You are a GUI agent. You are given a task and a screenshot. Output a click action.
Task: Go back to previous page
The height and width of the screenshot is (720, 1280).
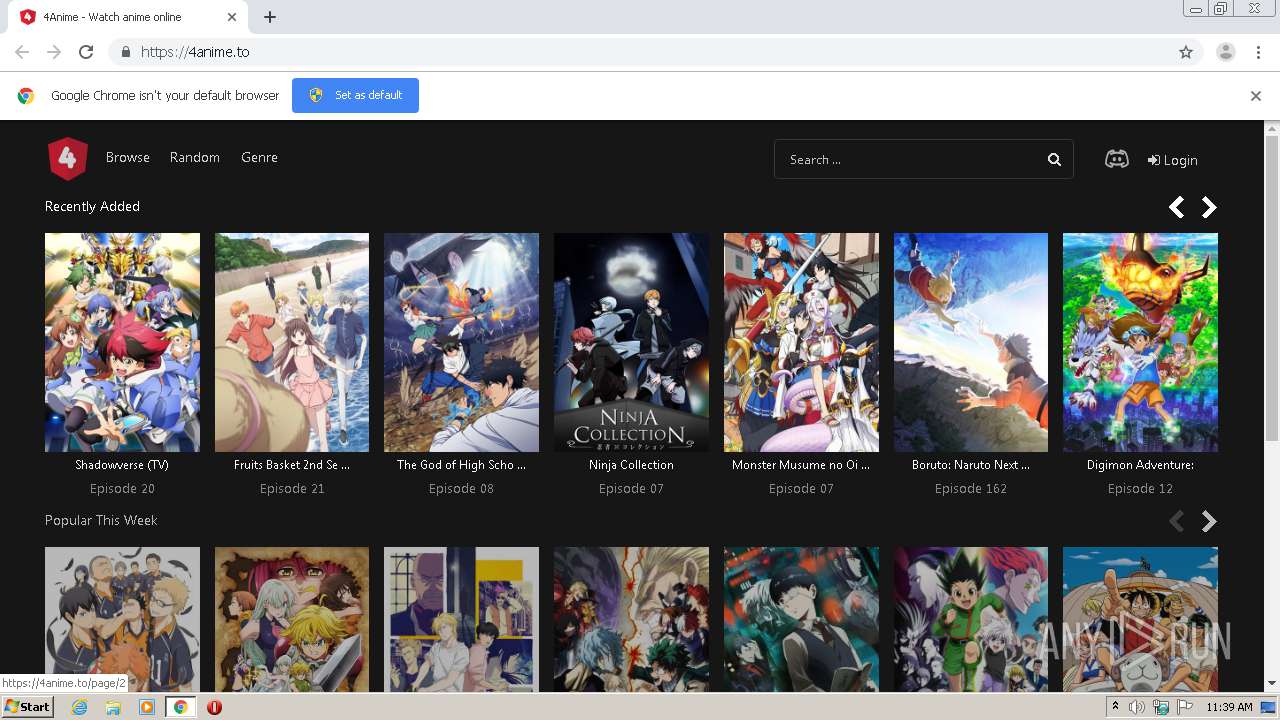[x=22, y=52]
